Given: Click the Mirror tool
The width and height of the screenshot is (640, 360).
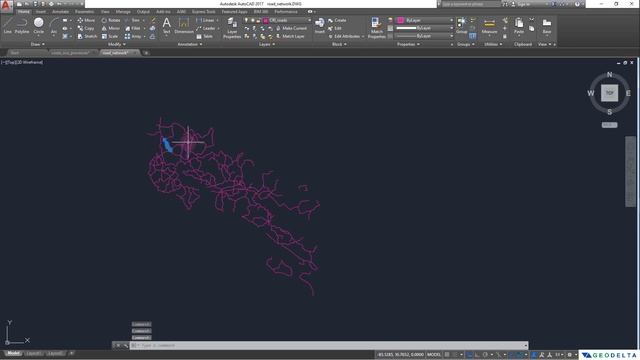Looking at the screenshot, I should pyautogui.click(x=111, y=28).
